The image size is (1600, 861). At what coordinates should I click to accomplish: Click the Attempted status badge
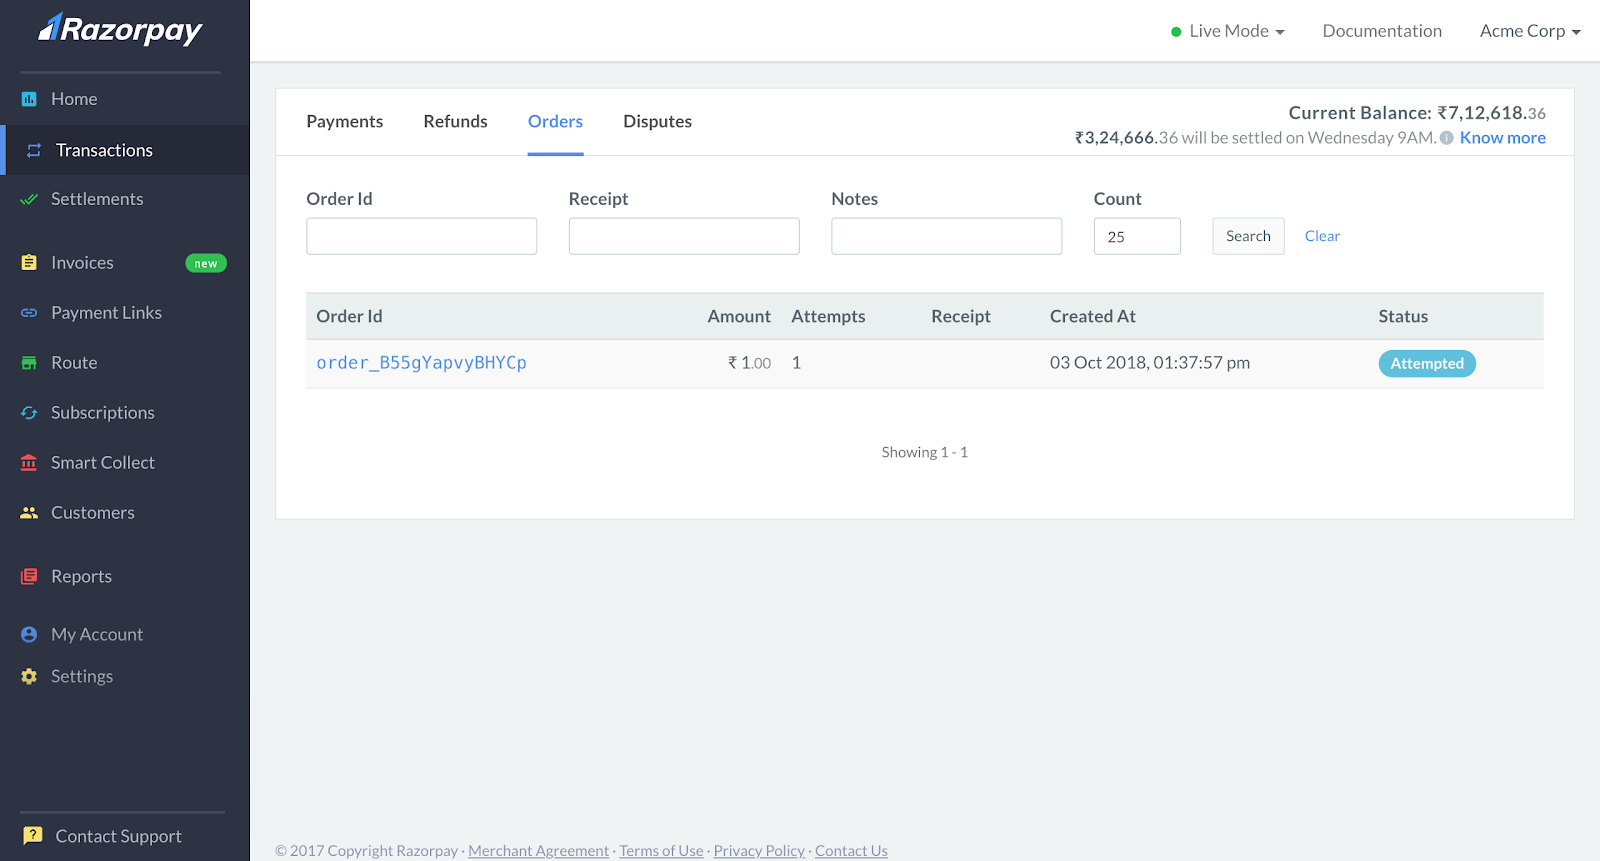(1427, 364)
